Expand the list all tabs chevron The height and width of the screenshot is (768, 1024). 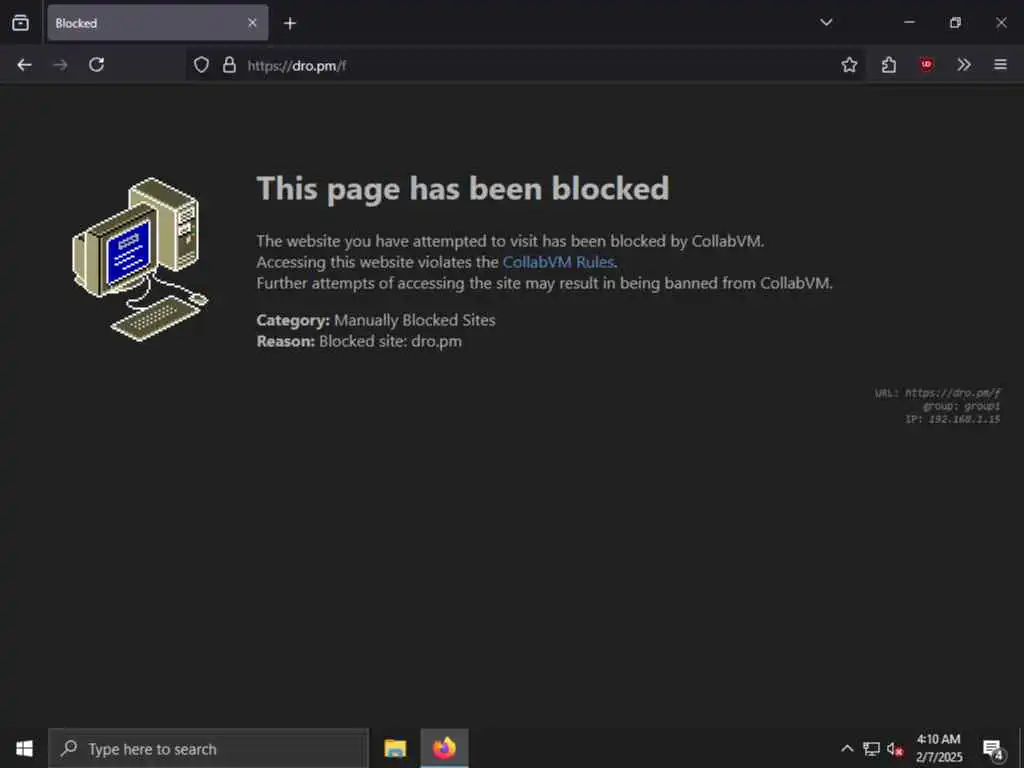point(826,22)
